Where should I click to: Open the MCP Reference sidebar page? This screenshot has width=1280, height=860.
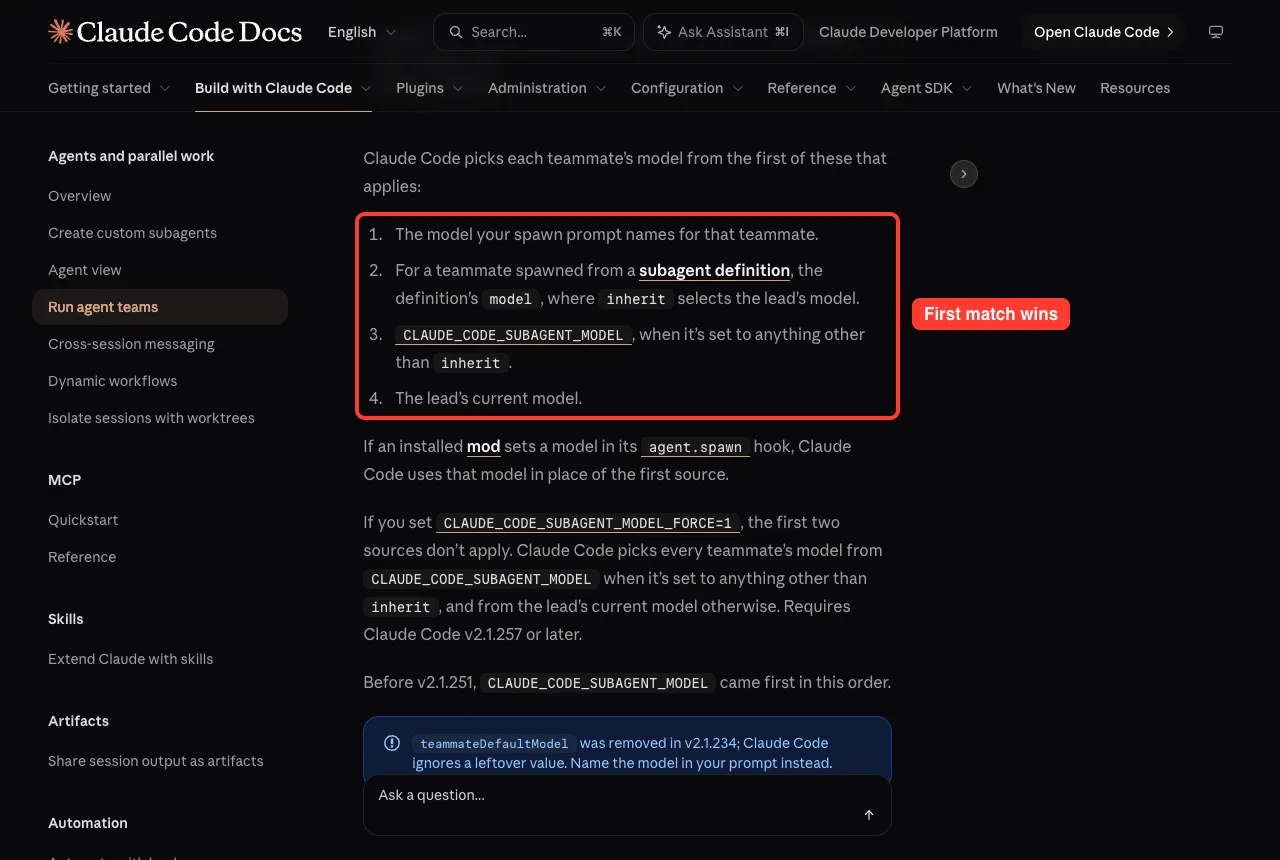click(x=82, y=557)
